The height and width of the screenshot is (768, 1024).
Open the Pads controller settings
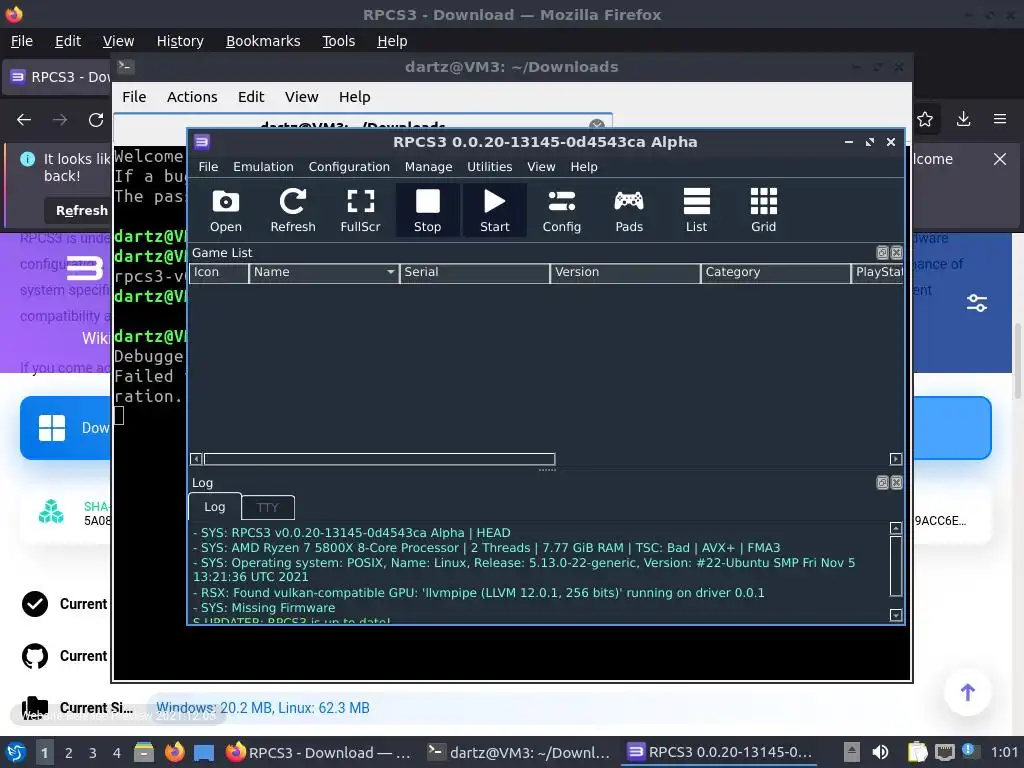629,210
